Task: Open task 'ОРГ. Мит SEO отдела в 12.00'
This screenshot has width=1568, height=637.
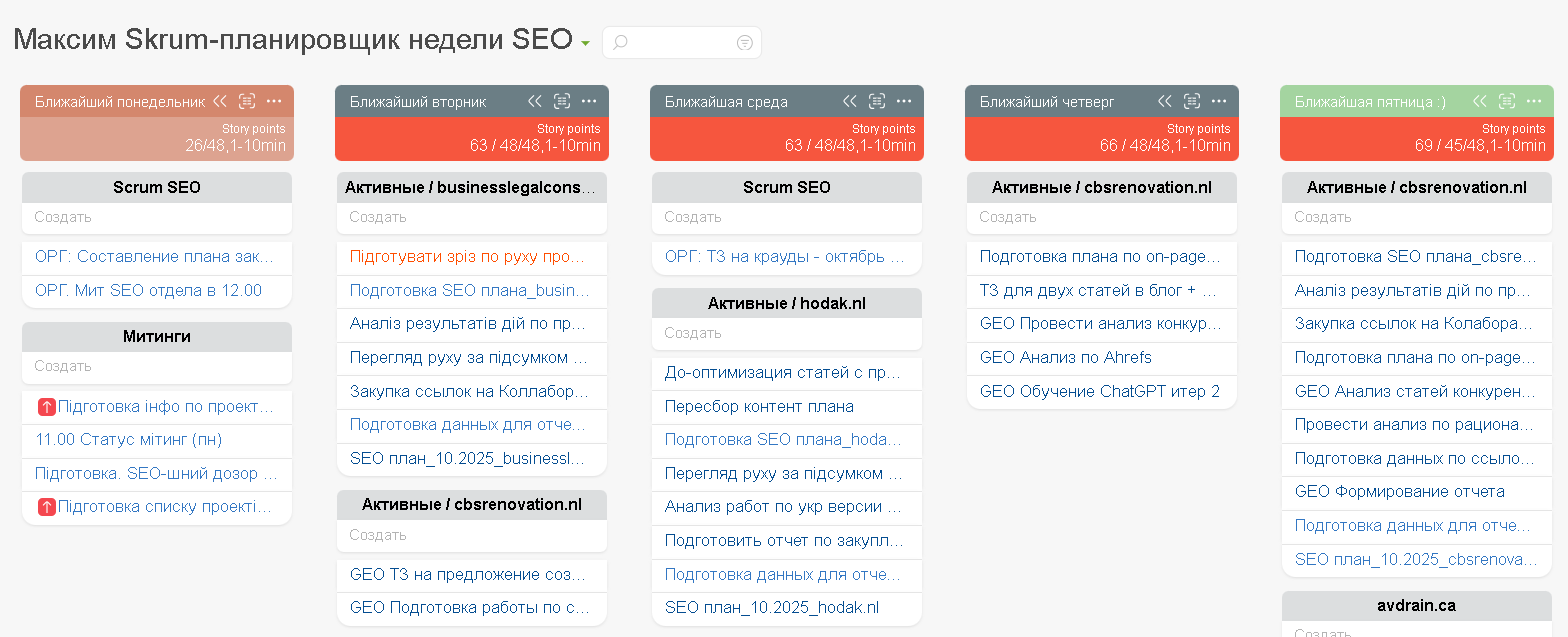Action: 148,291
